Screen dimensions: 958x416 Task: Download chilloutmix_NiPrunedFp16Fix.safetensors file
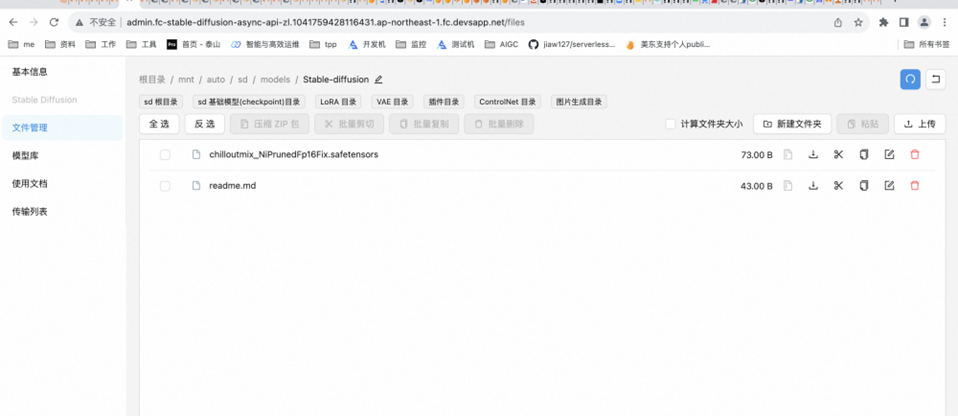click(x=813, y=155)
